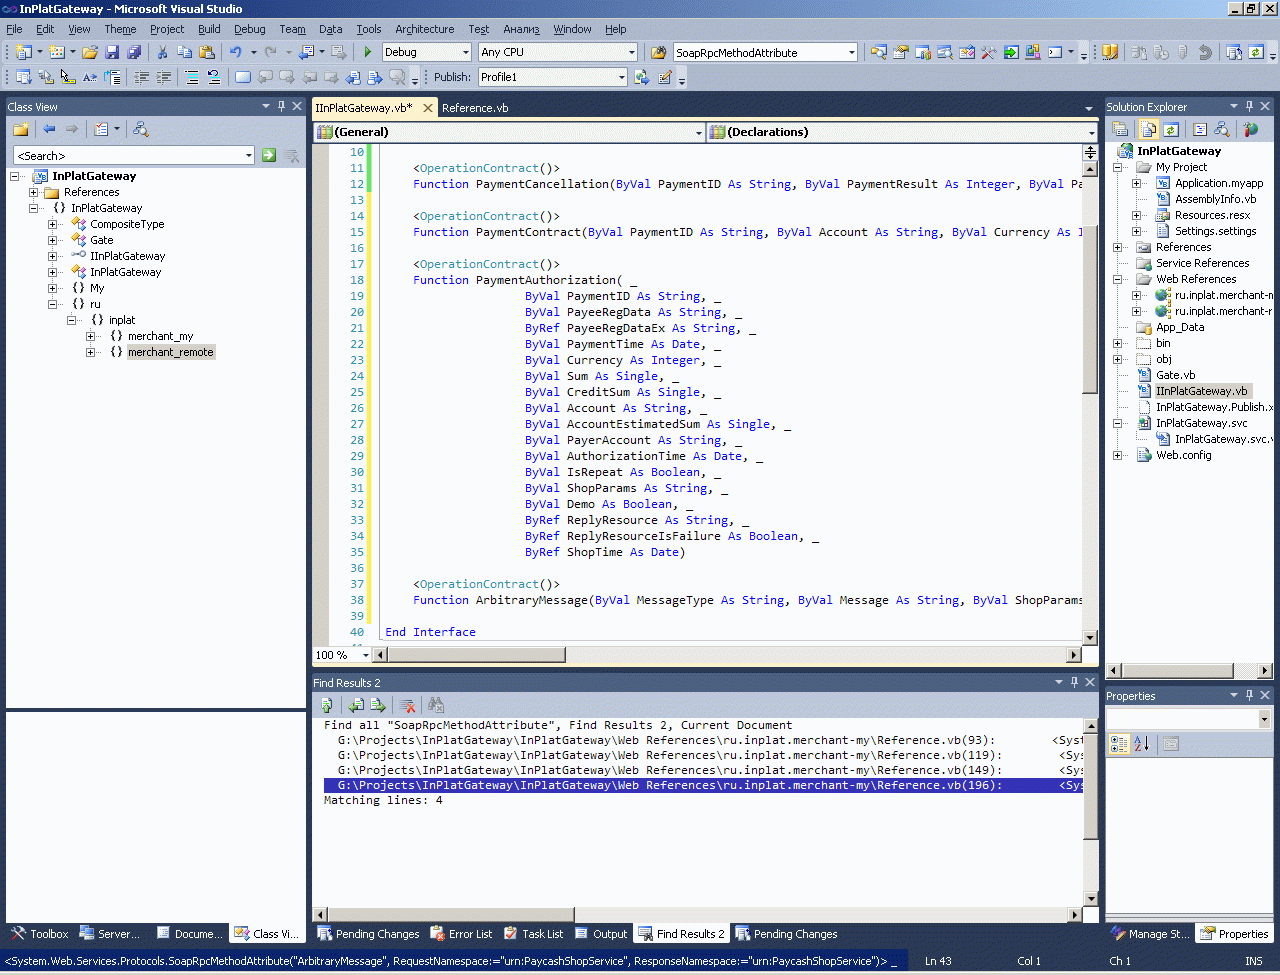
Task: Open Solution Explorer from the toolbar icon
Action: [x=879, y=52]
